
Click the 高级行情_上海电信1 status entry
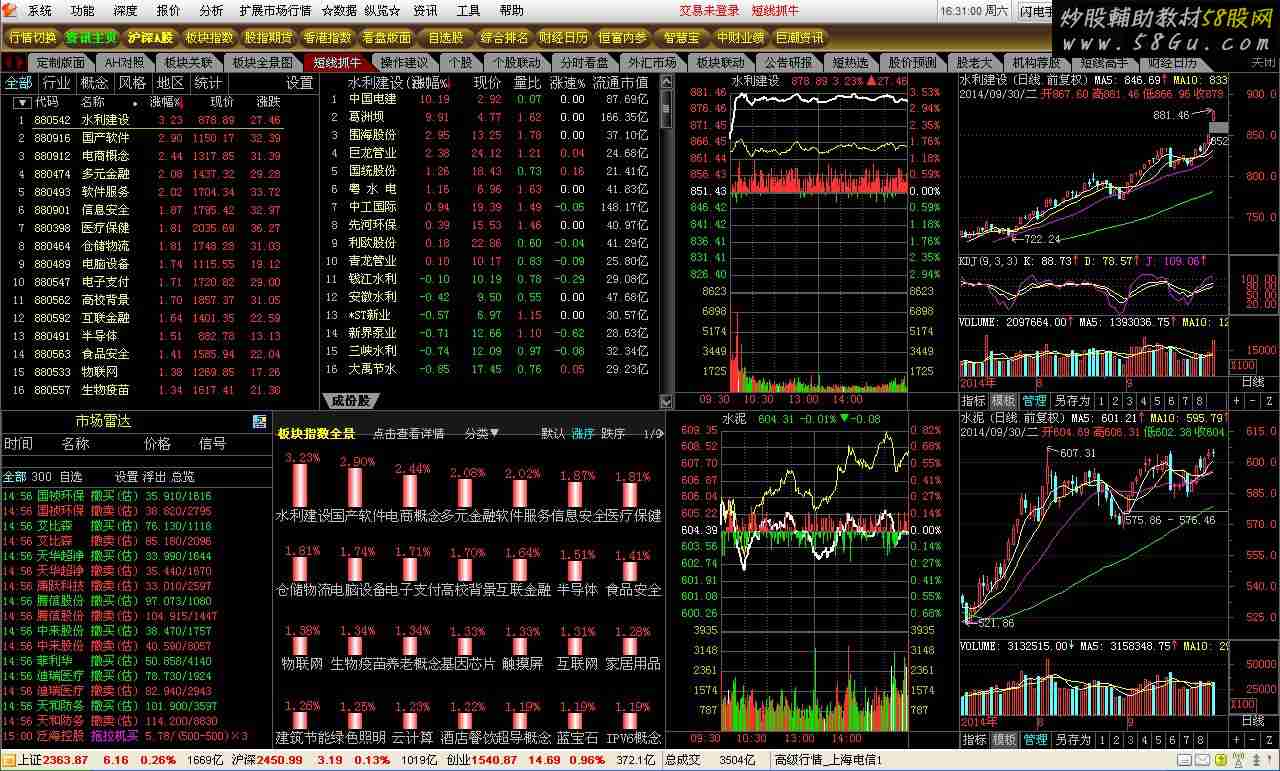pyautogui.click(x=828, y=760)
